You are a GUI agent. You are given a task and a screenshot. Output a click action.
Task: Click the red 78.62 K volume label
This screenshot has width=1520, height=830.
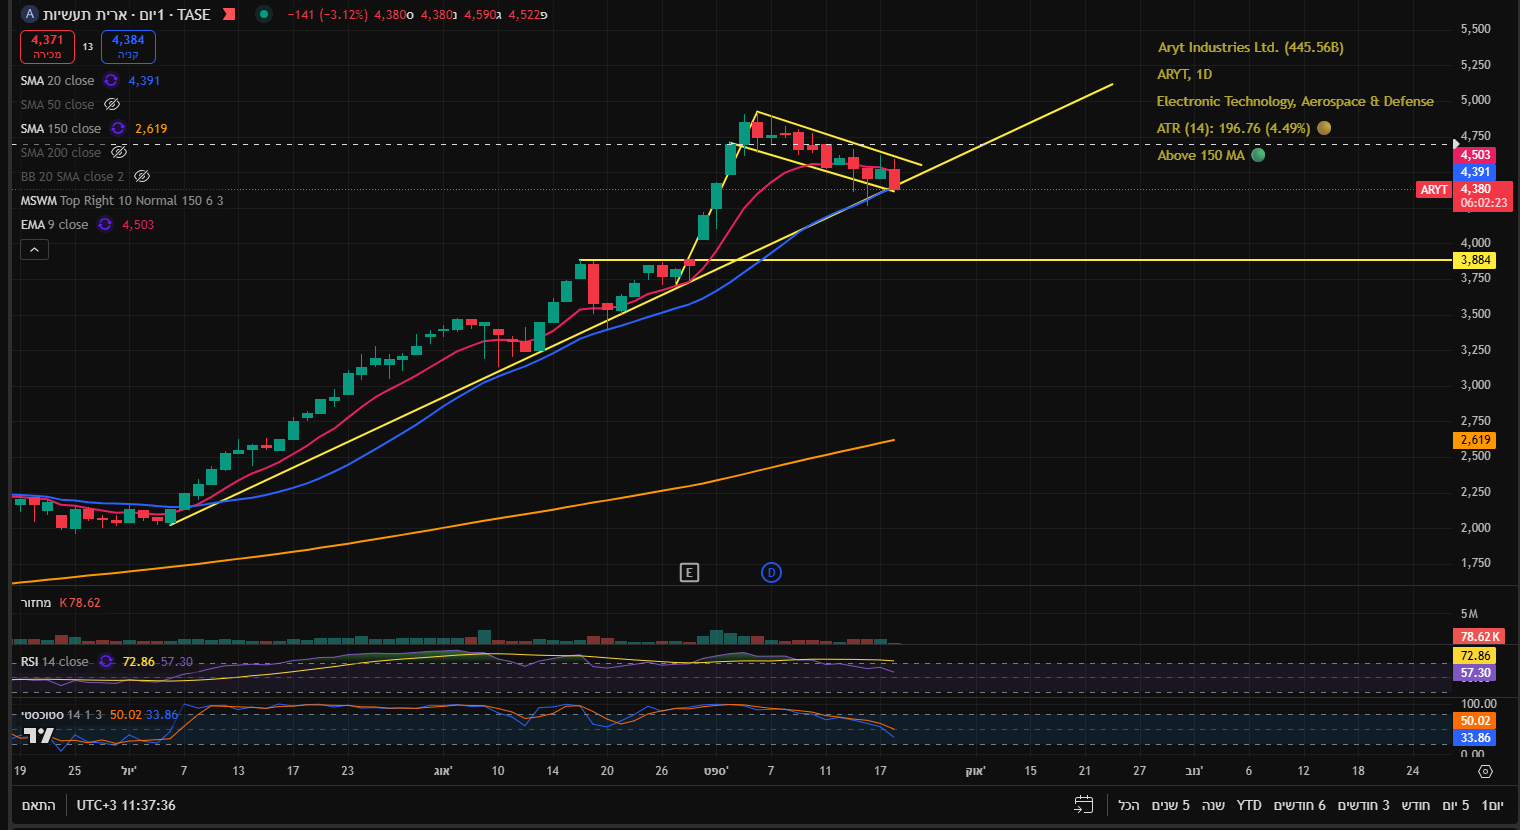[1478, 636]
